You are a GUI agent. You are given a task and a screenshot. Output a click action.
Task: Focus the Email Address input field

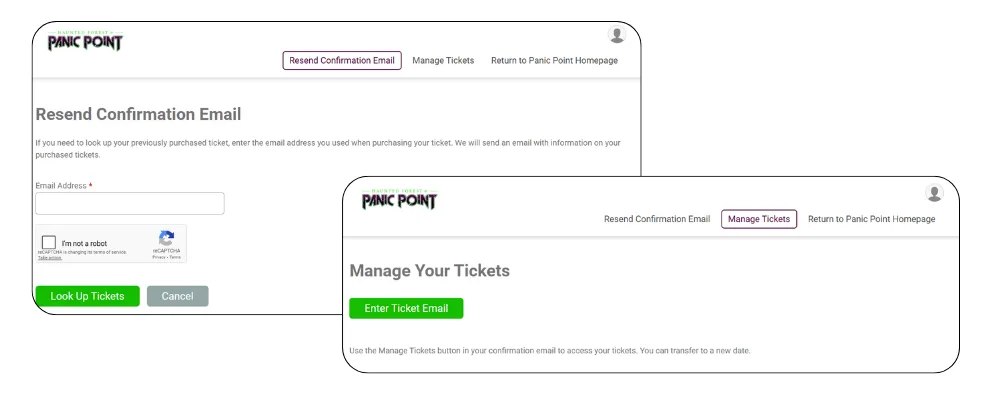point(130,204)
